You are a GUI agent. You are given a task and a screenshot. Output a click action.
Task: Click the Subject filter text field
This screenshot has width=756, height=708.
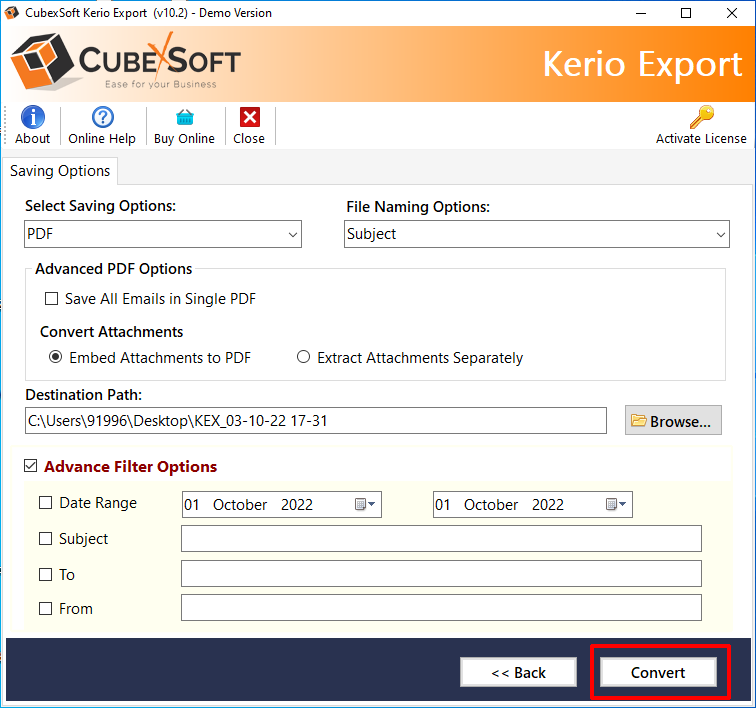point(441,539)
